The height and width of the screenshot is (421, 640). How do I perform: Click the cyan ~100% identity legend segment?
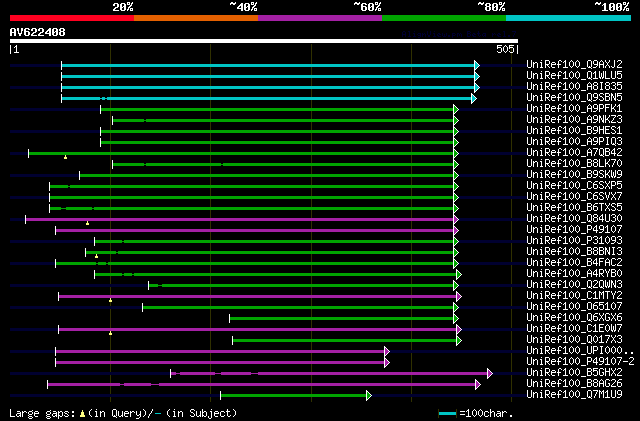[x=569, y=18]
